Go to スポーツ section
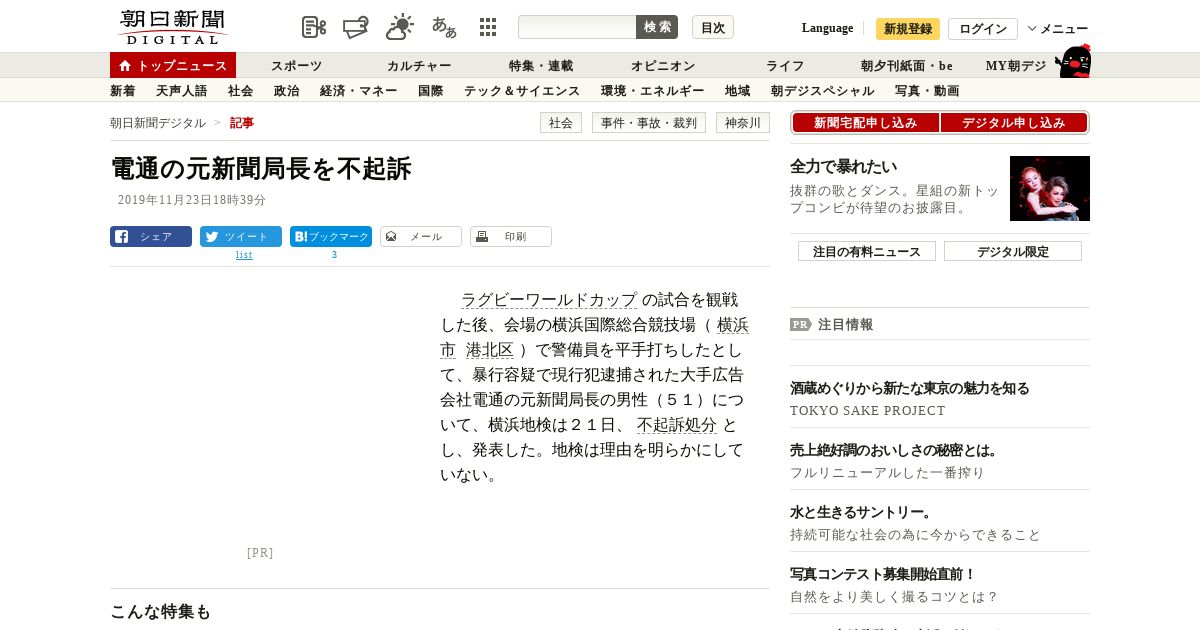The width and height of the screenshot is (1200, 630). click(297, 66)
